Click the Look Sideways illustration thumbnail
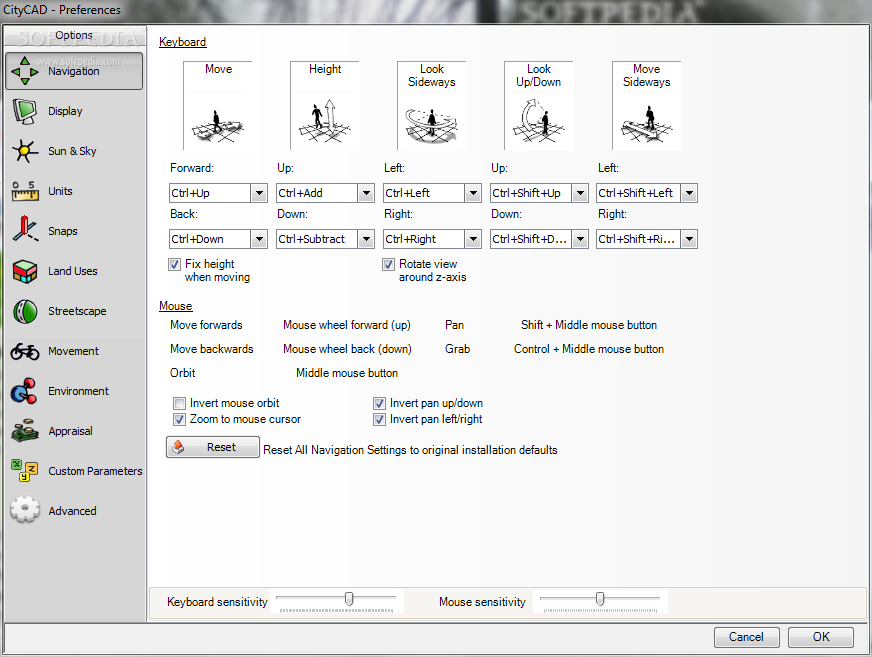 432,106
